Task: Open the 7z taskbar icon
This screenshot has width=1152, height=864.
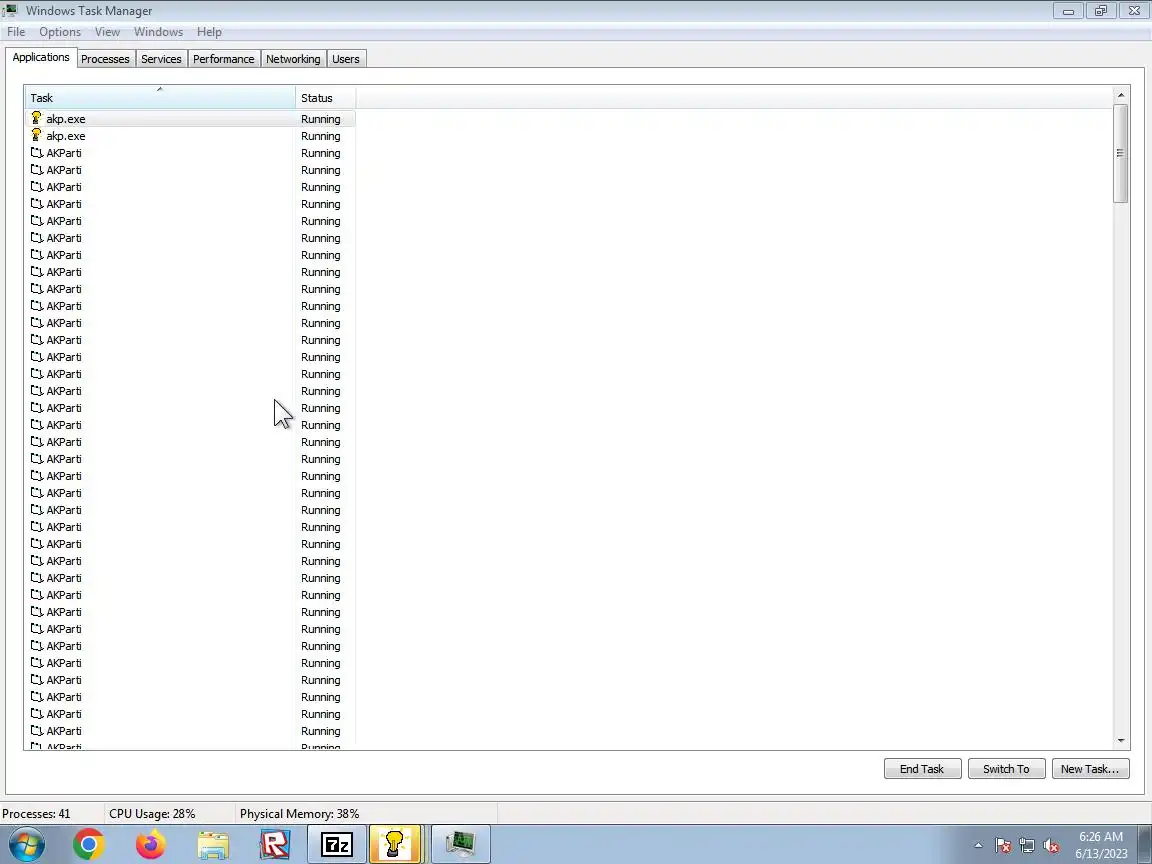Action: tap(336, 845)
